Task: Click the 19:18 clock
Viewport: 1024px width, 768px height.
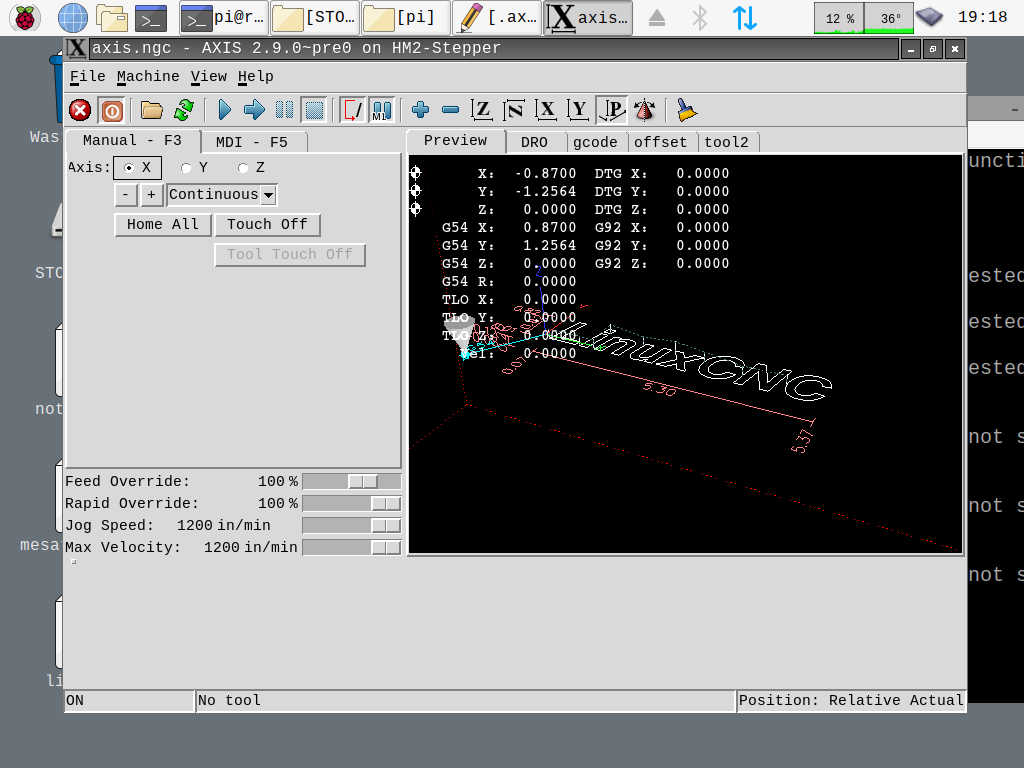Action: (x=982, y=18)
